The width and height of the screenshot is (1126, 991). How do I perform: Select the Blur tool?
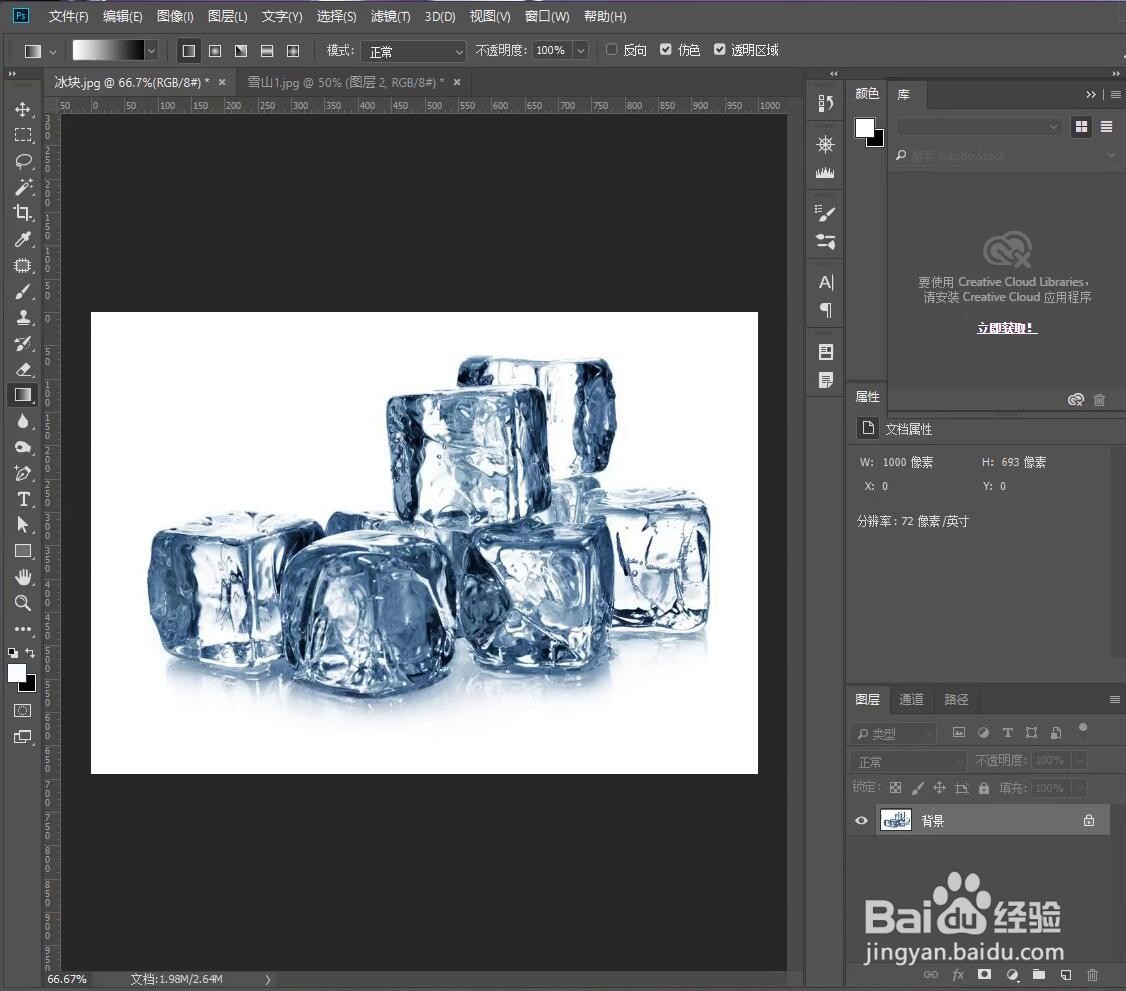click(23, 421)
